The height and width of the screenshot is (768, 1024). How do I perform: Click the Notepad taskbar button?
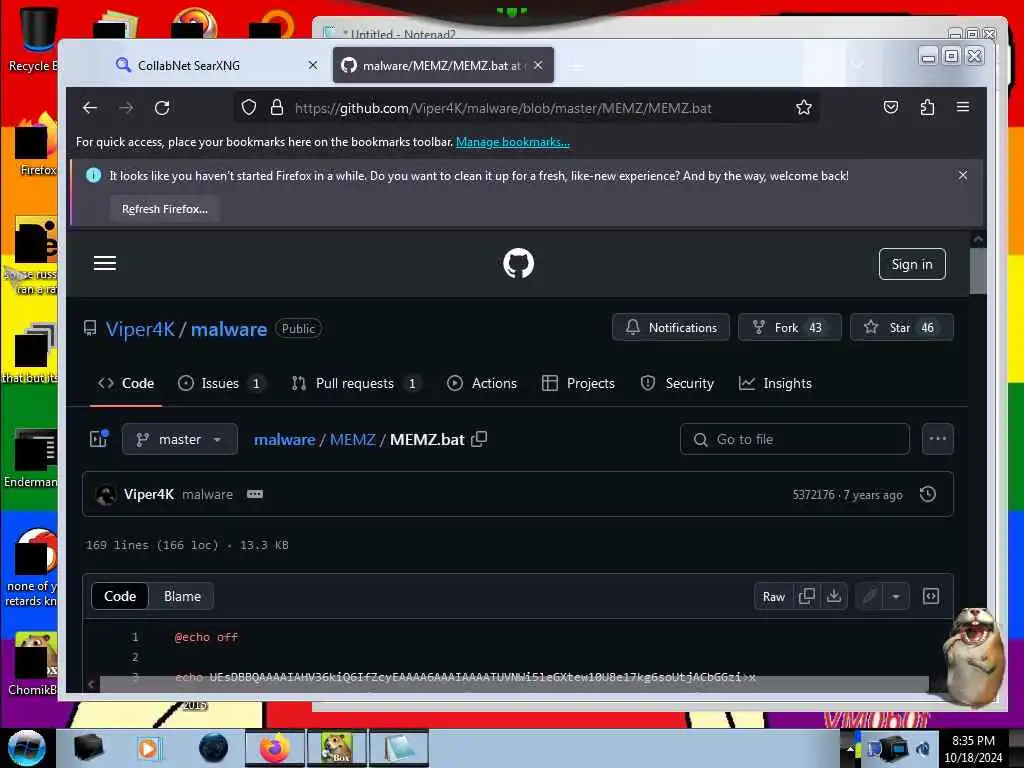point(399,748)
